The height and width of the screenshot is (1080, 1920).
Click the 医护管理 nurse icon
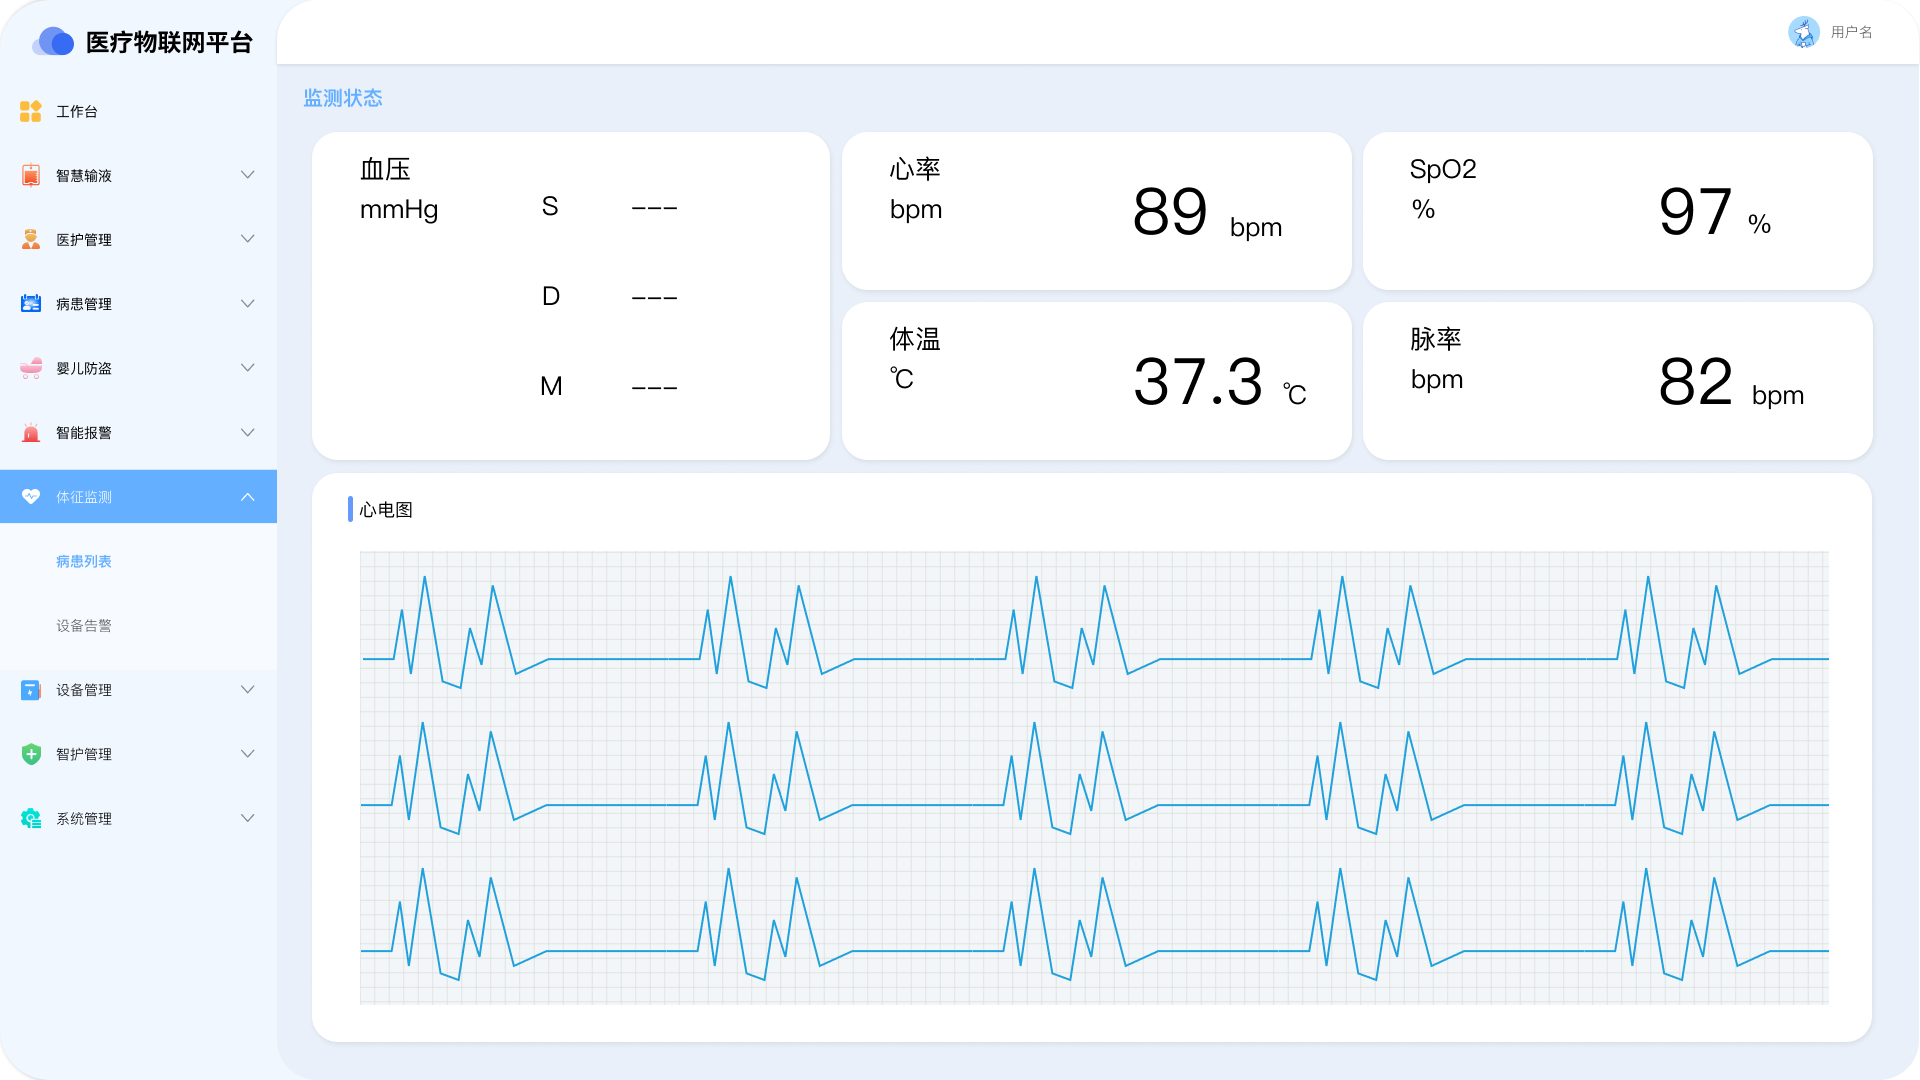point(31,239)
